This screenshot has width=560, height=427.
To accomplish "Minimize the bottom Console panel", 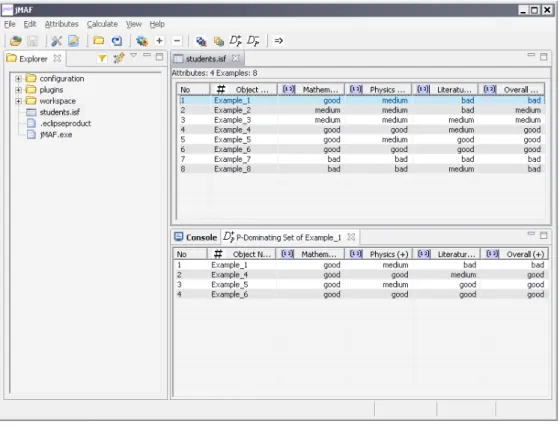I will pos(531,234).
